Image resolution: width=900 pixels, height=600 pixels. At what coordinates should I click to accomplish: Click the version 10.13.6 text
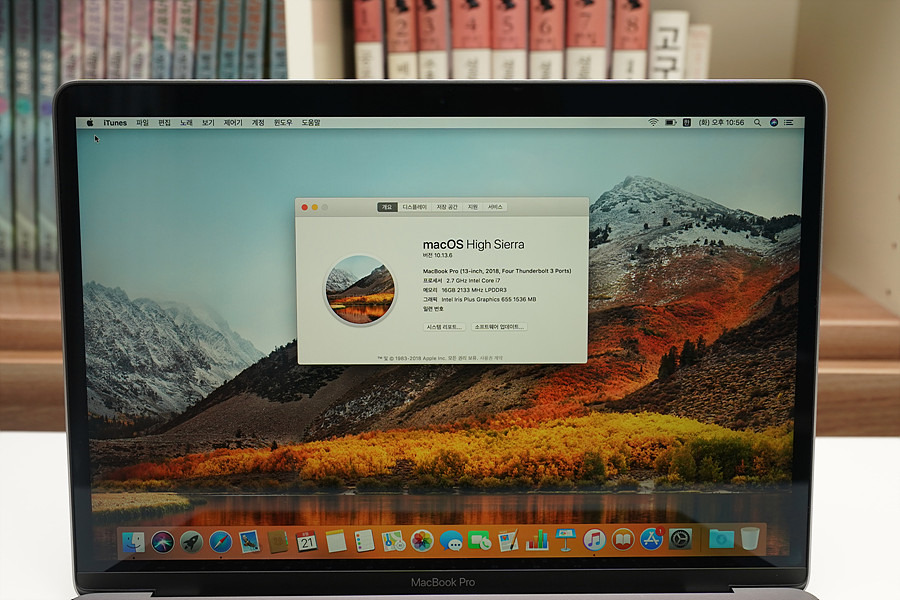437,255
